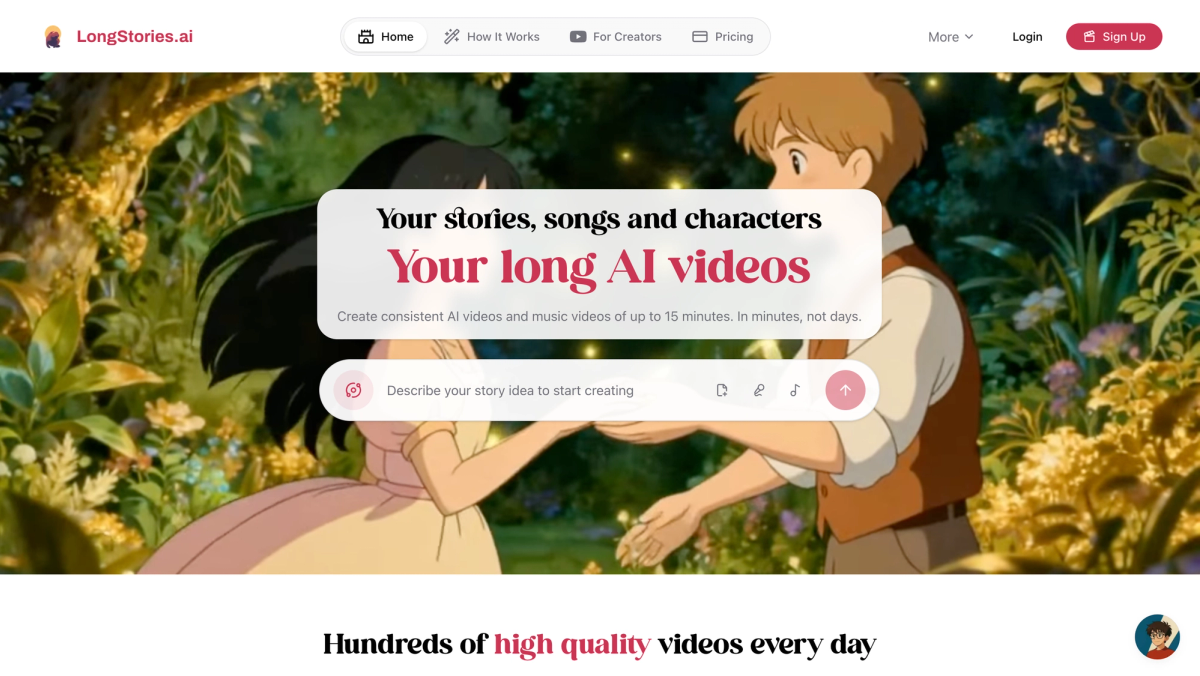Viewport: 1200px width, 676px height.
Task: Click the 'Your stories, songs and characters' heading
Action: [599, 218]
